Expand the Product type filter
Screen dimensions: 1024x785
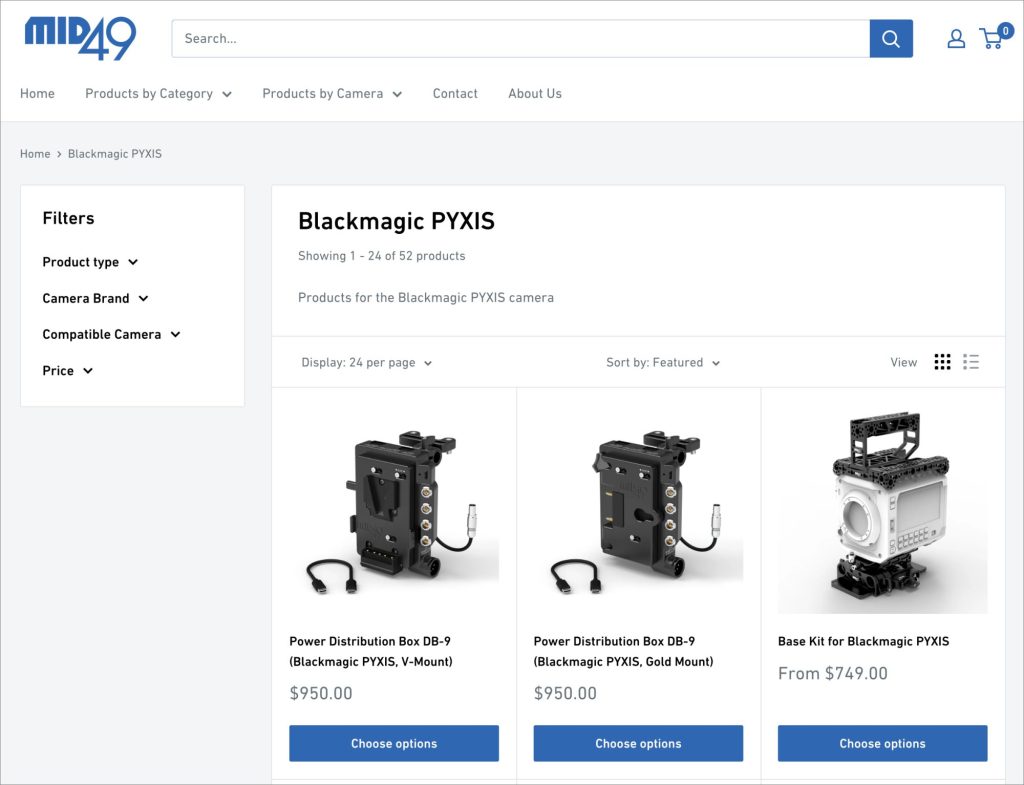click(90, 262)
